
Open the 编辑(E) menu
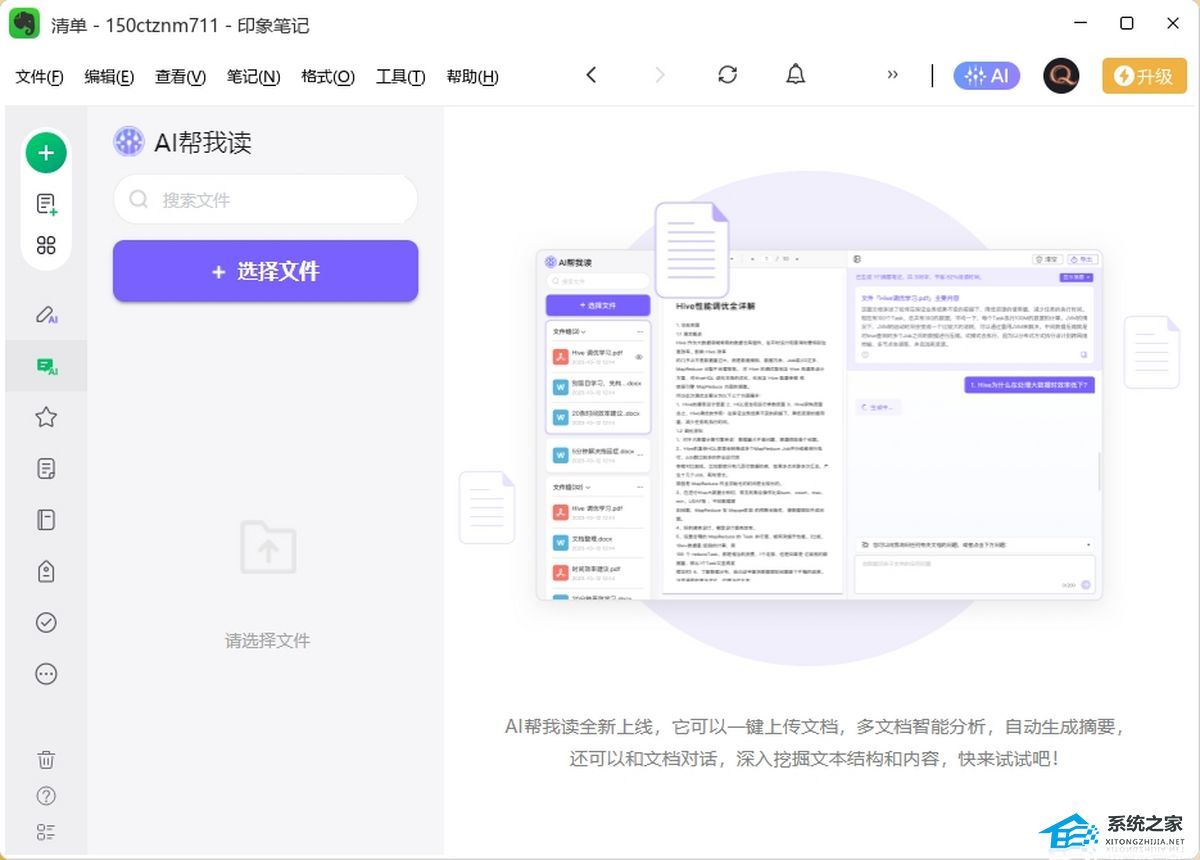(x=109, y=77)
